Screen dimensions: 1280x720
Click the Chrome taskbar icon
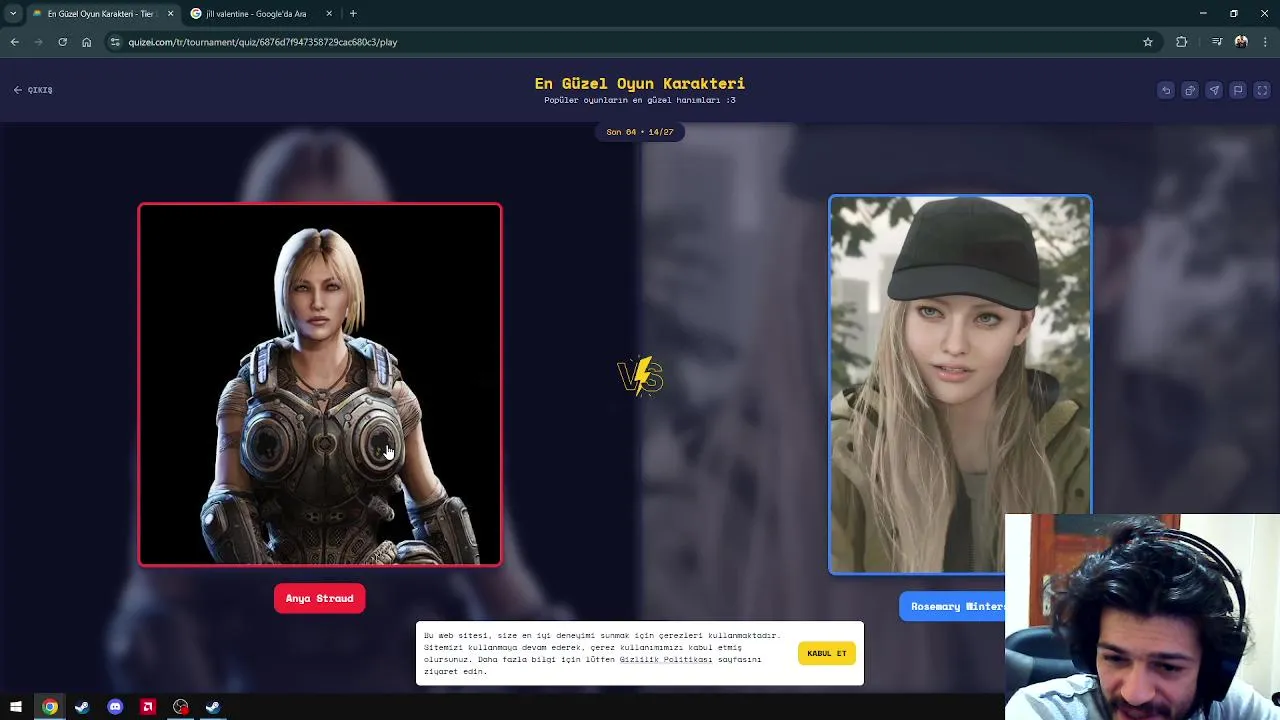49,707
